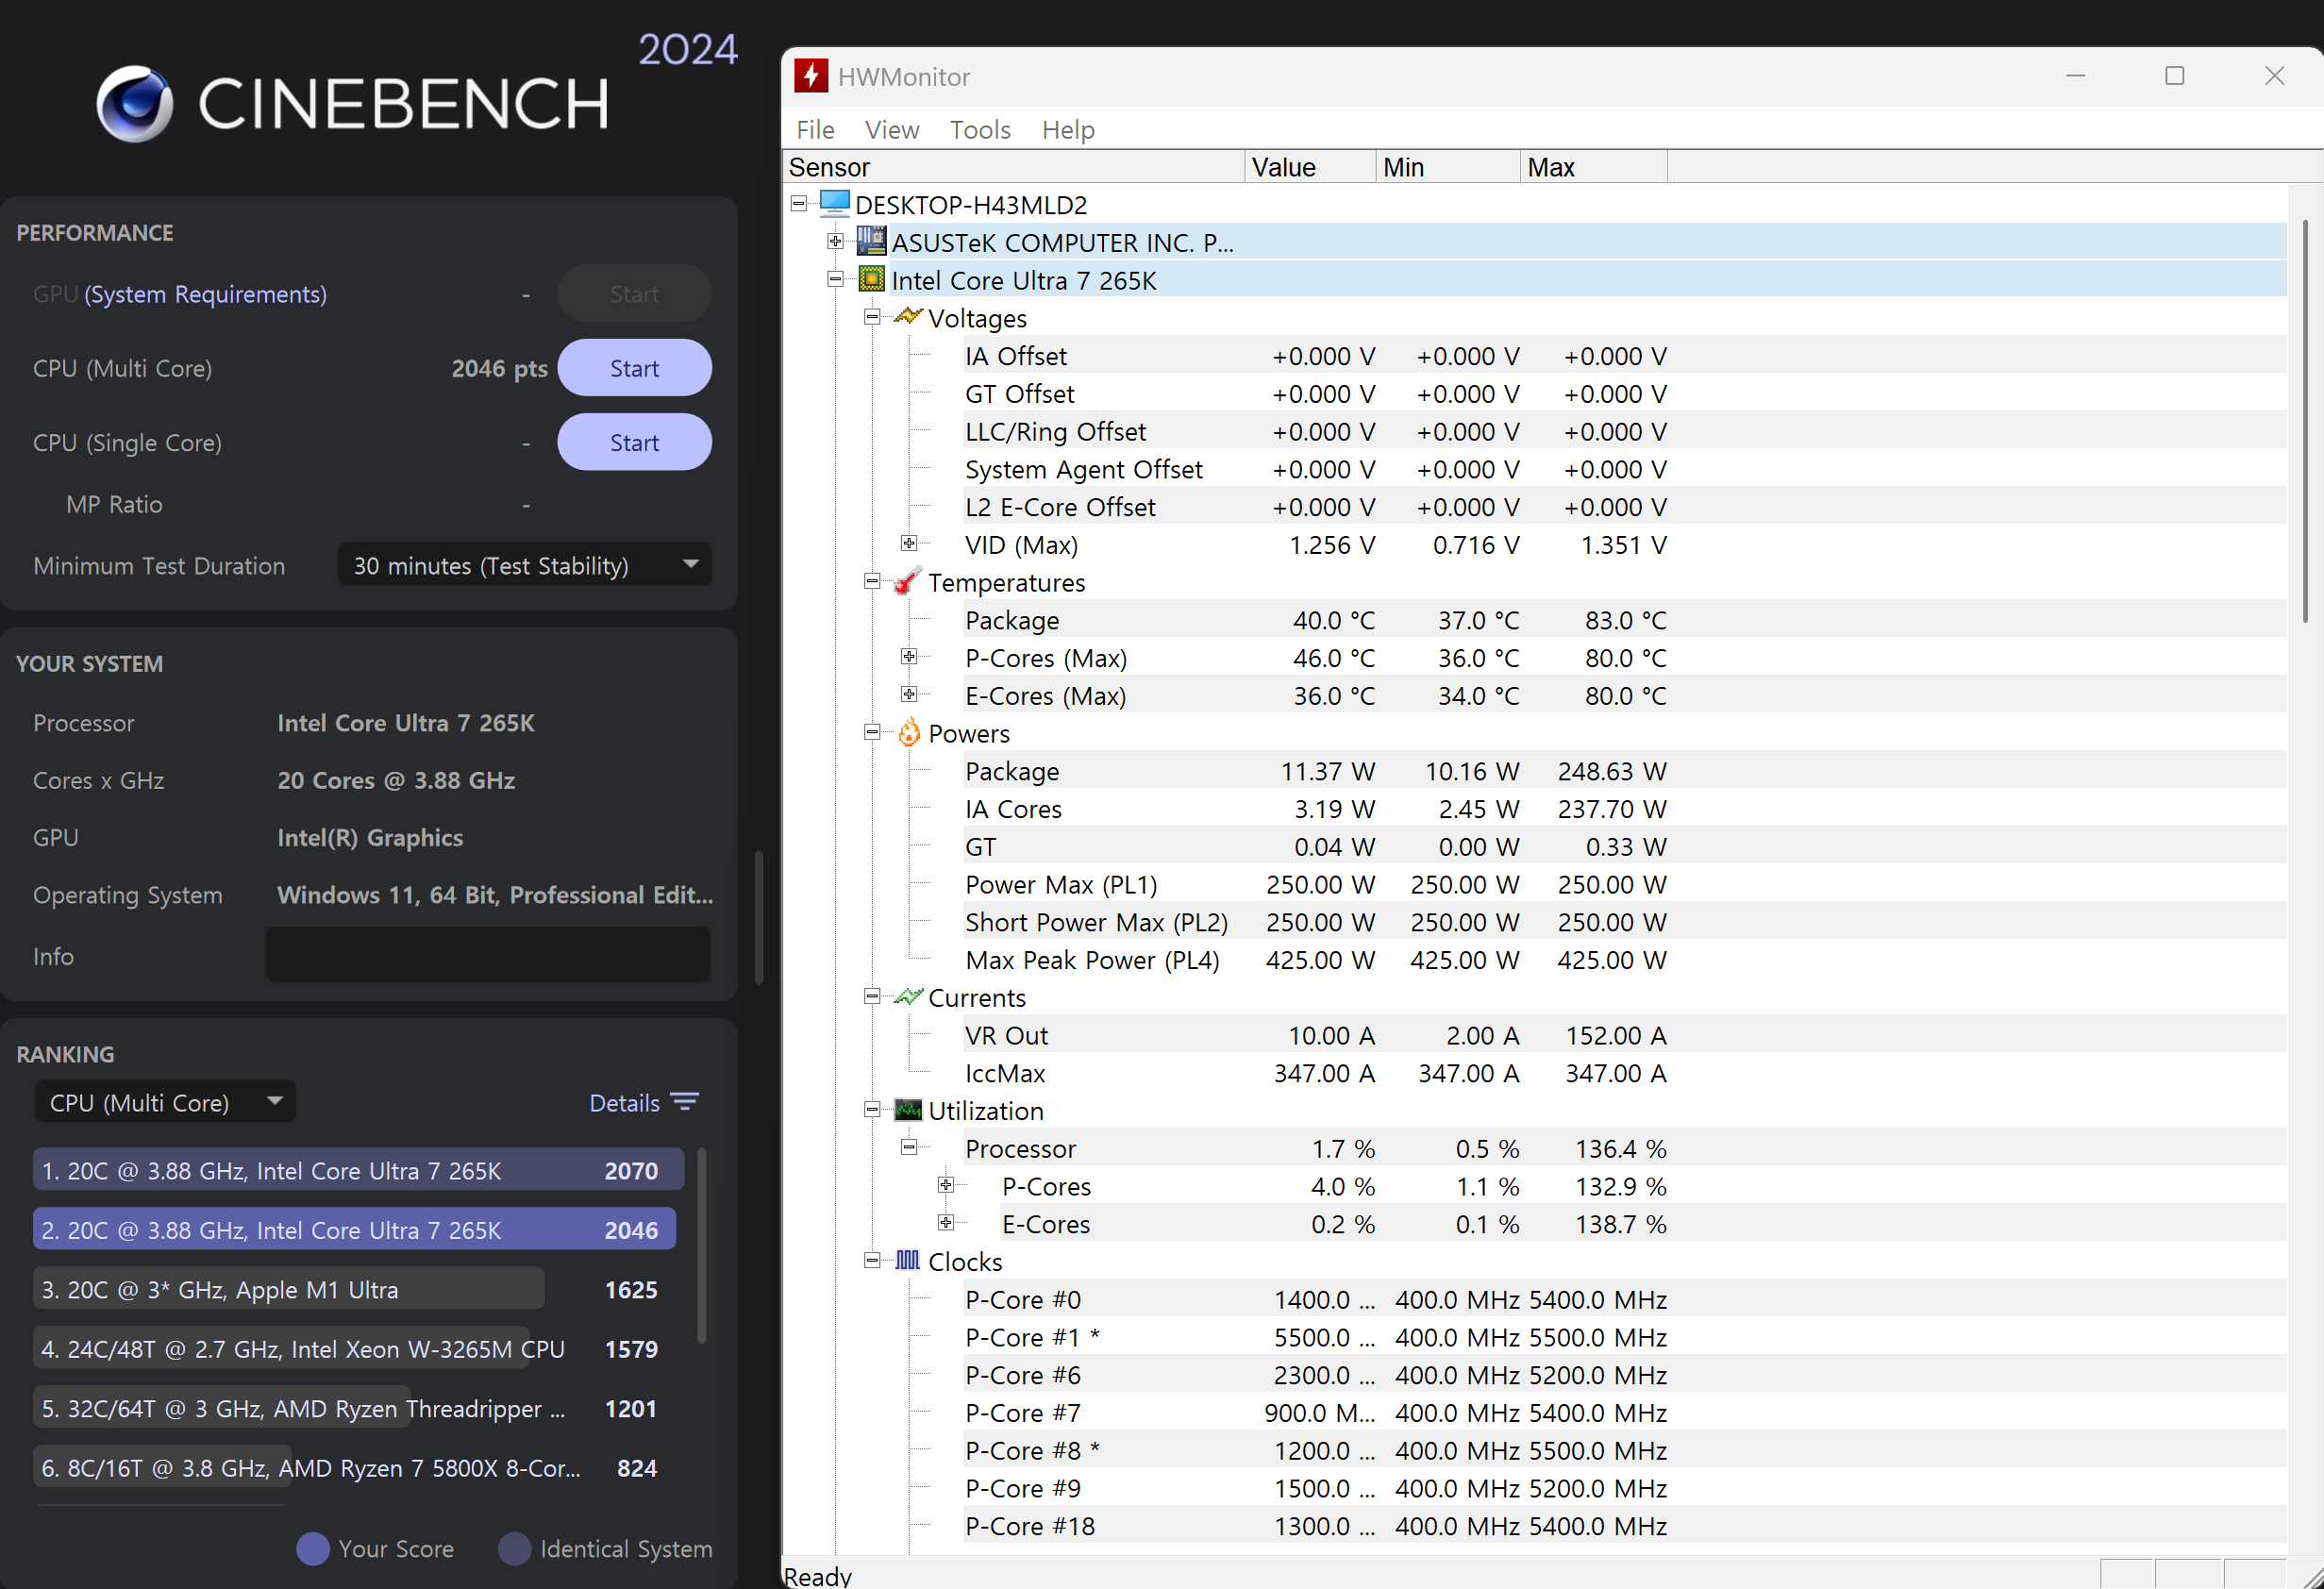This screenshot has height=1589, width=2324.
Task: Click the Max column header
Action: pyautogui.click(x=1594, y=167)
